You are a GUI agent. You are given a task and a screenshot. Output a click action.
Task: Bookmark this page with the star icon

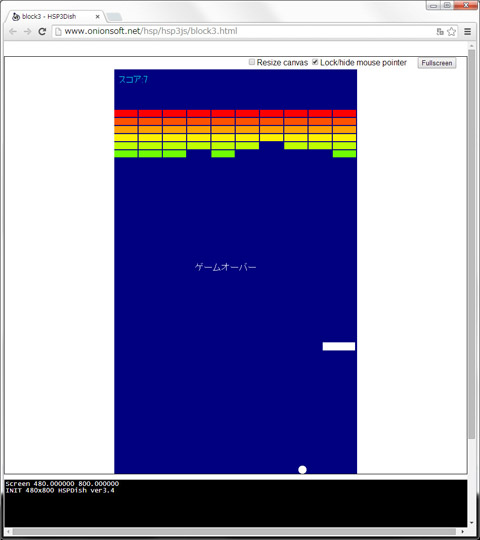click(x=451, y=31)
